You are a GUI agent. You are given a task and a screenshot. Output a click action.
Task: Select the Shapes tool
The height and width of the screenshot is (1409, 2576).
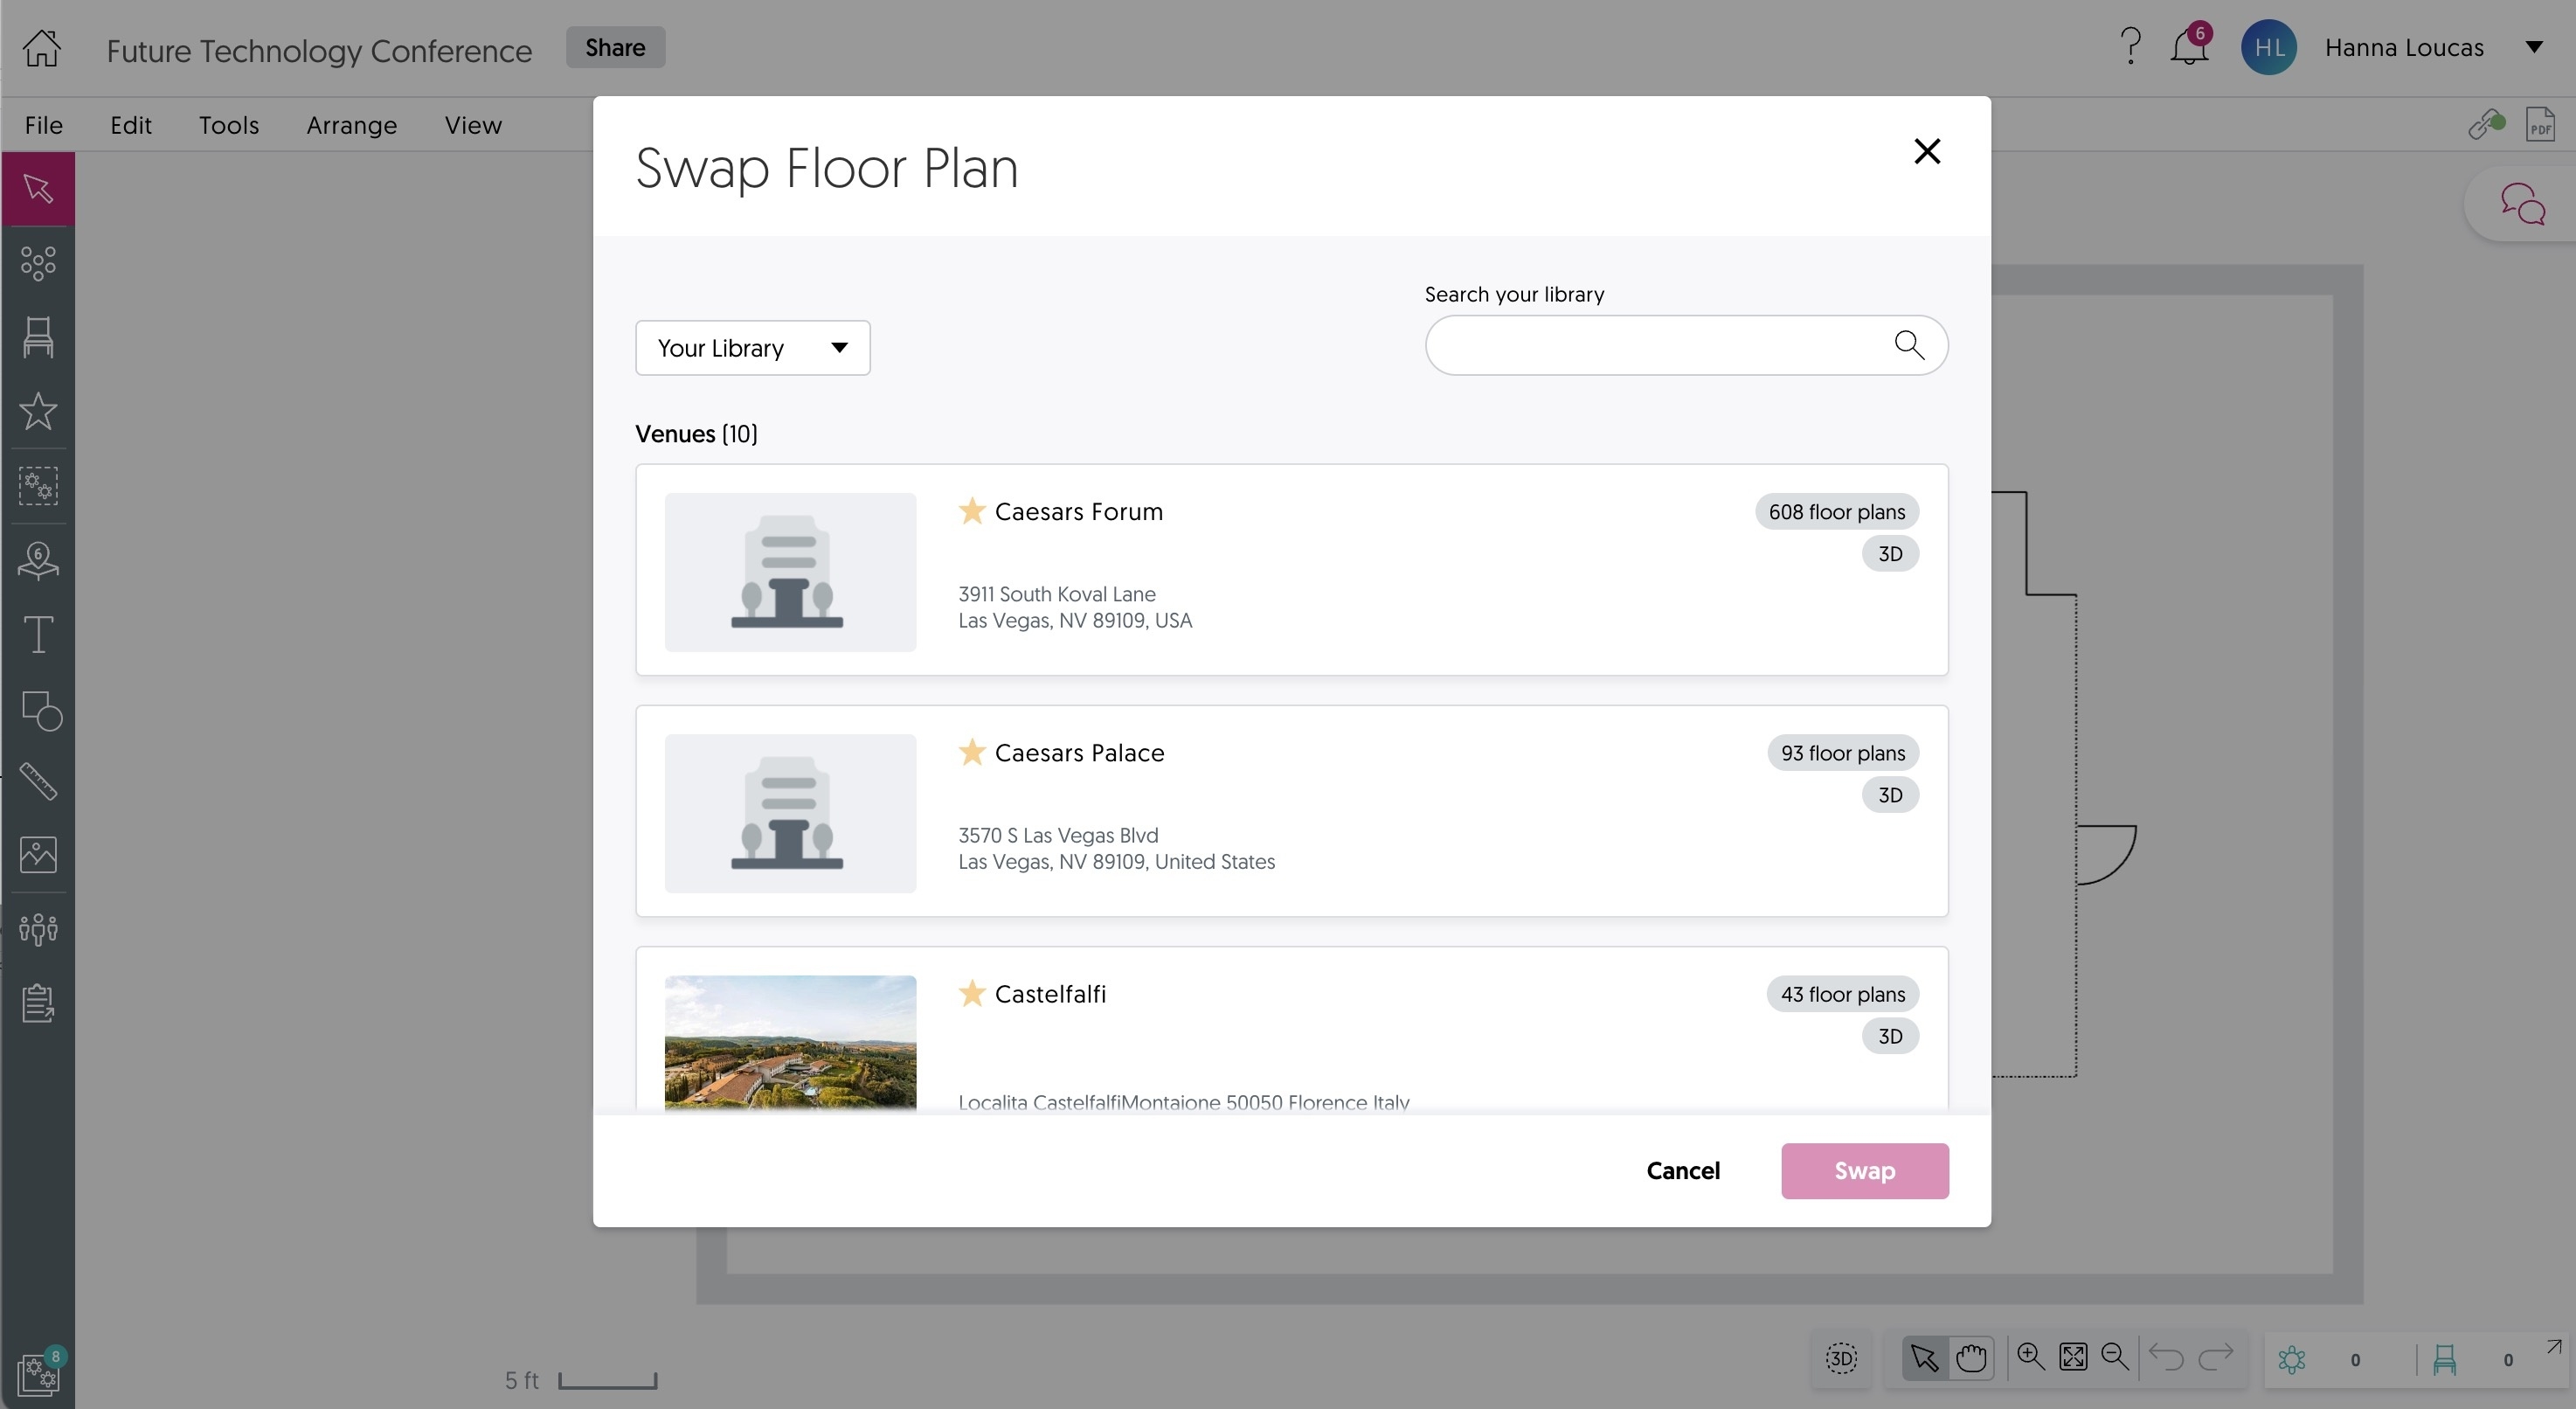click(41, 711)
